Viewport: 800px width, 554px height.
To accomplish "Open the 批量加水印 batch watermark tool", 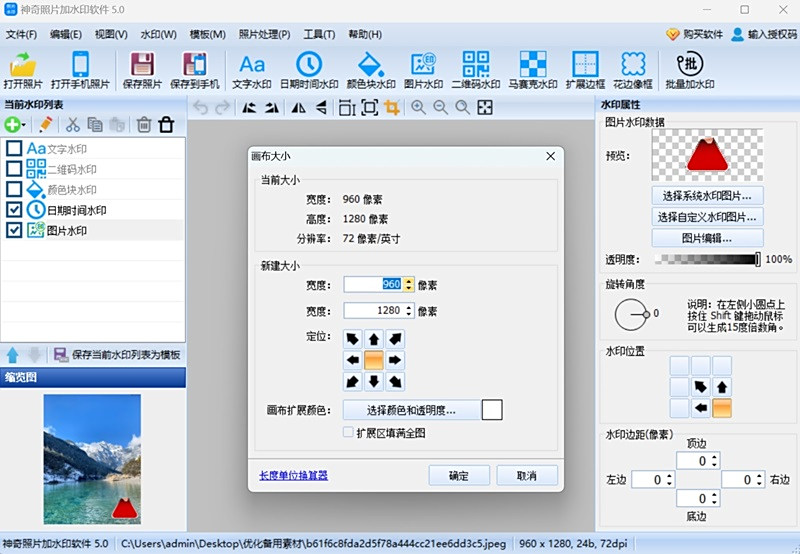I will [690, 68].
